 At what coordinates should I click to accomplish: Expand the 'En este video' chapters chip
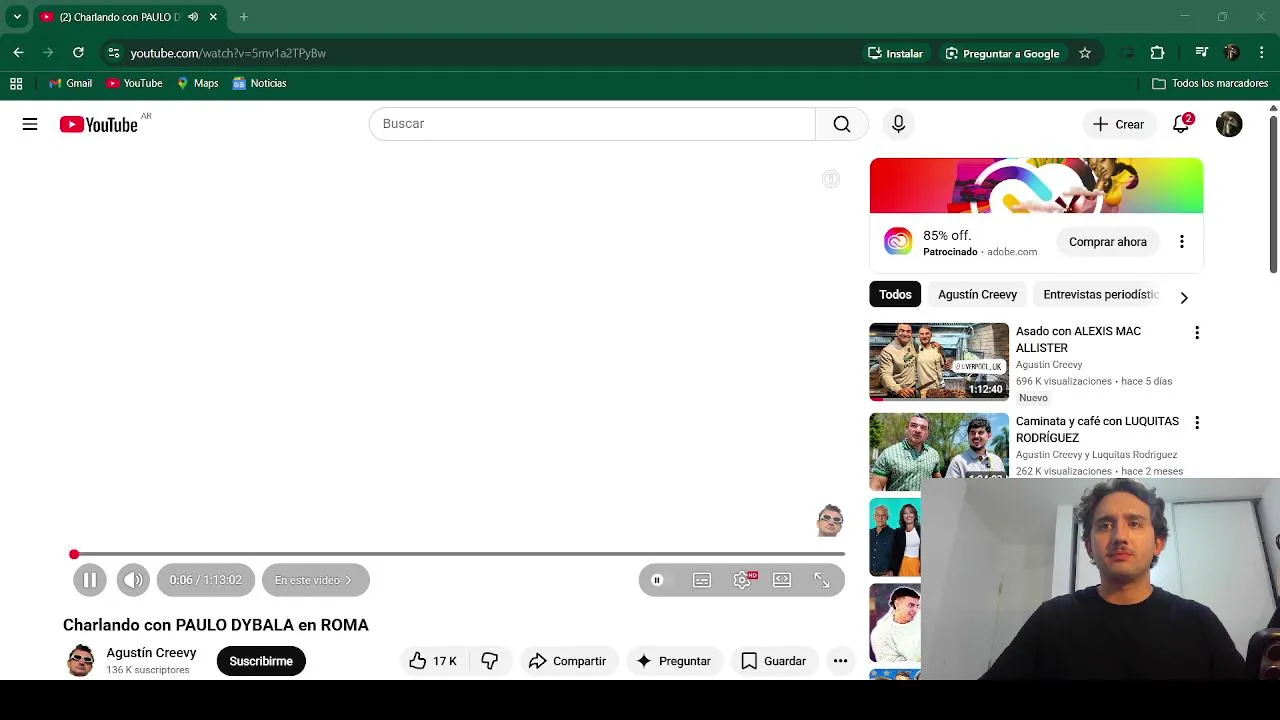(315, 580)
